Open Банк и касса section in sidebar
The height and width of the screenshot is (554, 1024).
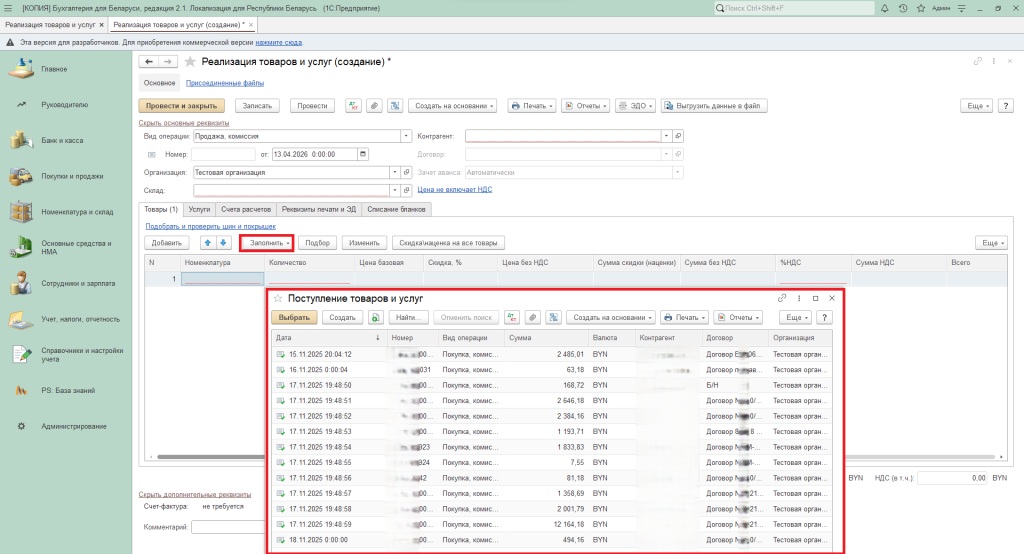pyautogui.click(x=62, y=140)
